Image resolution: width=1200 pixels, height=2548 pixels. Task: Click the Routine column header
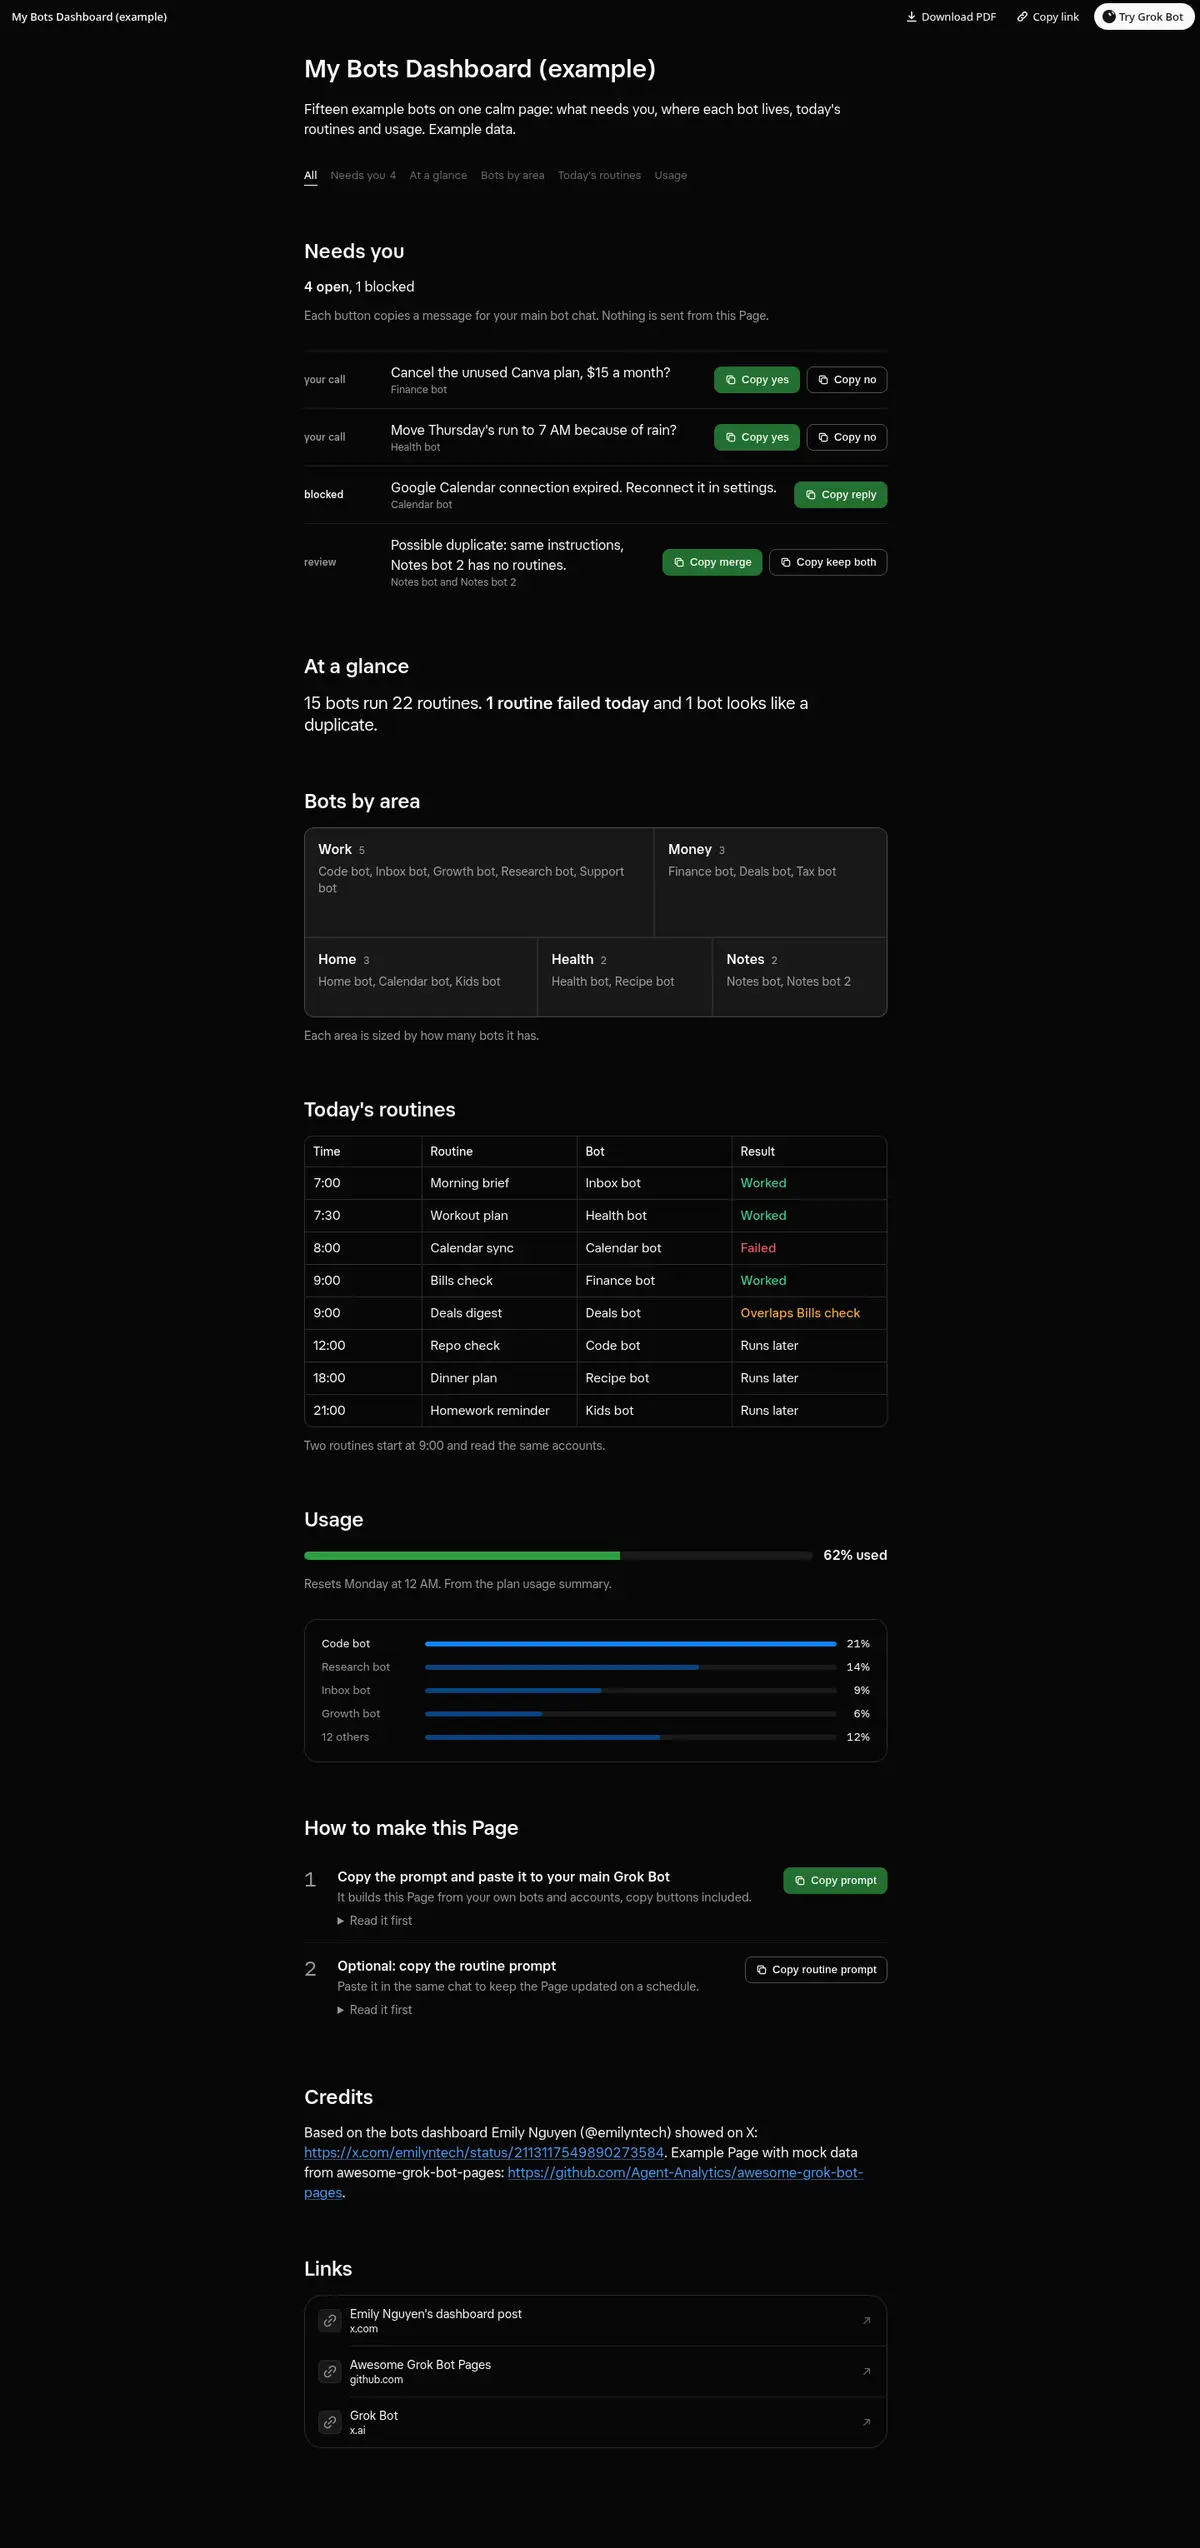pos(499,1151)
